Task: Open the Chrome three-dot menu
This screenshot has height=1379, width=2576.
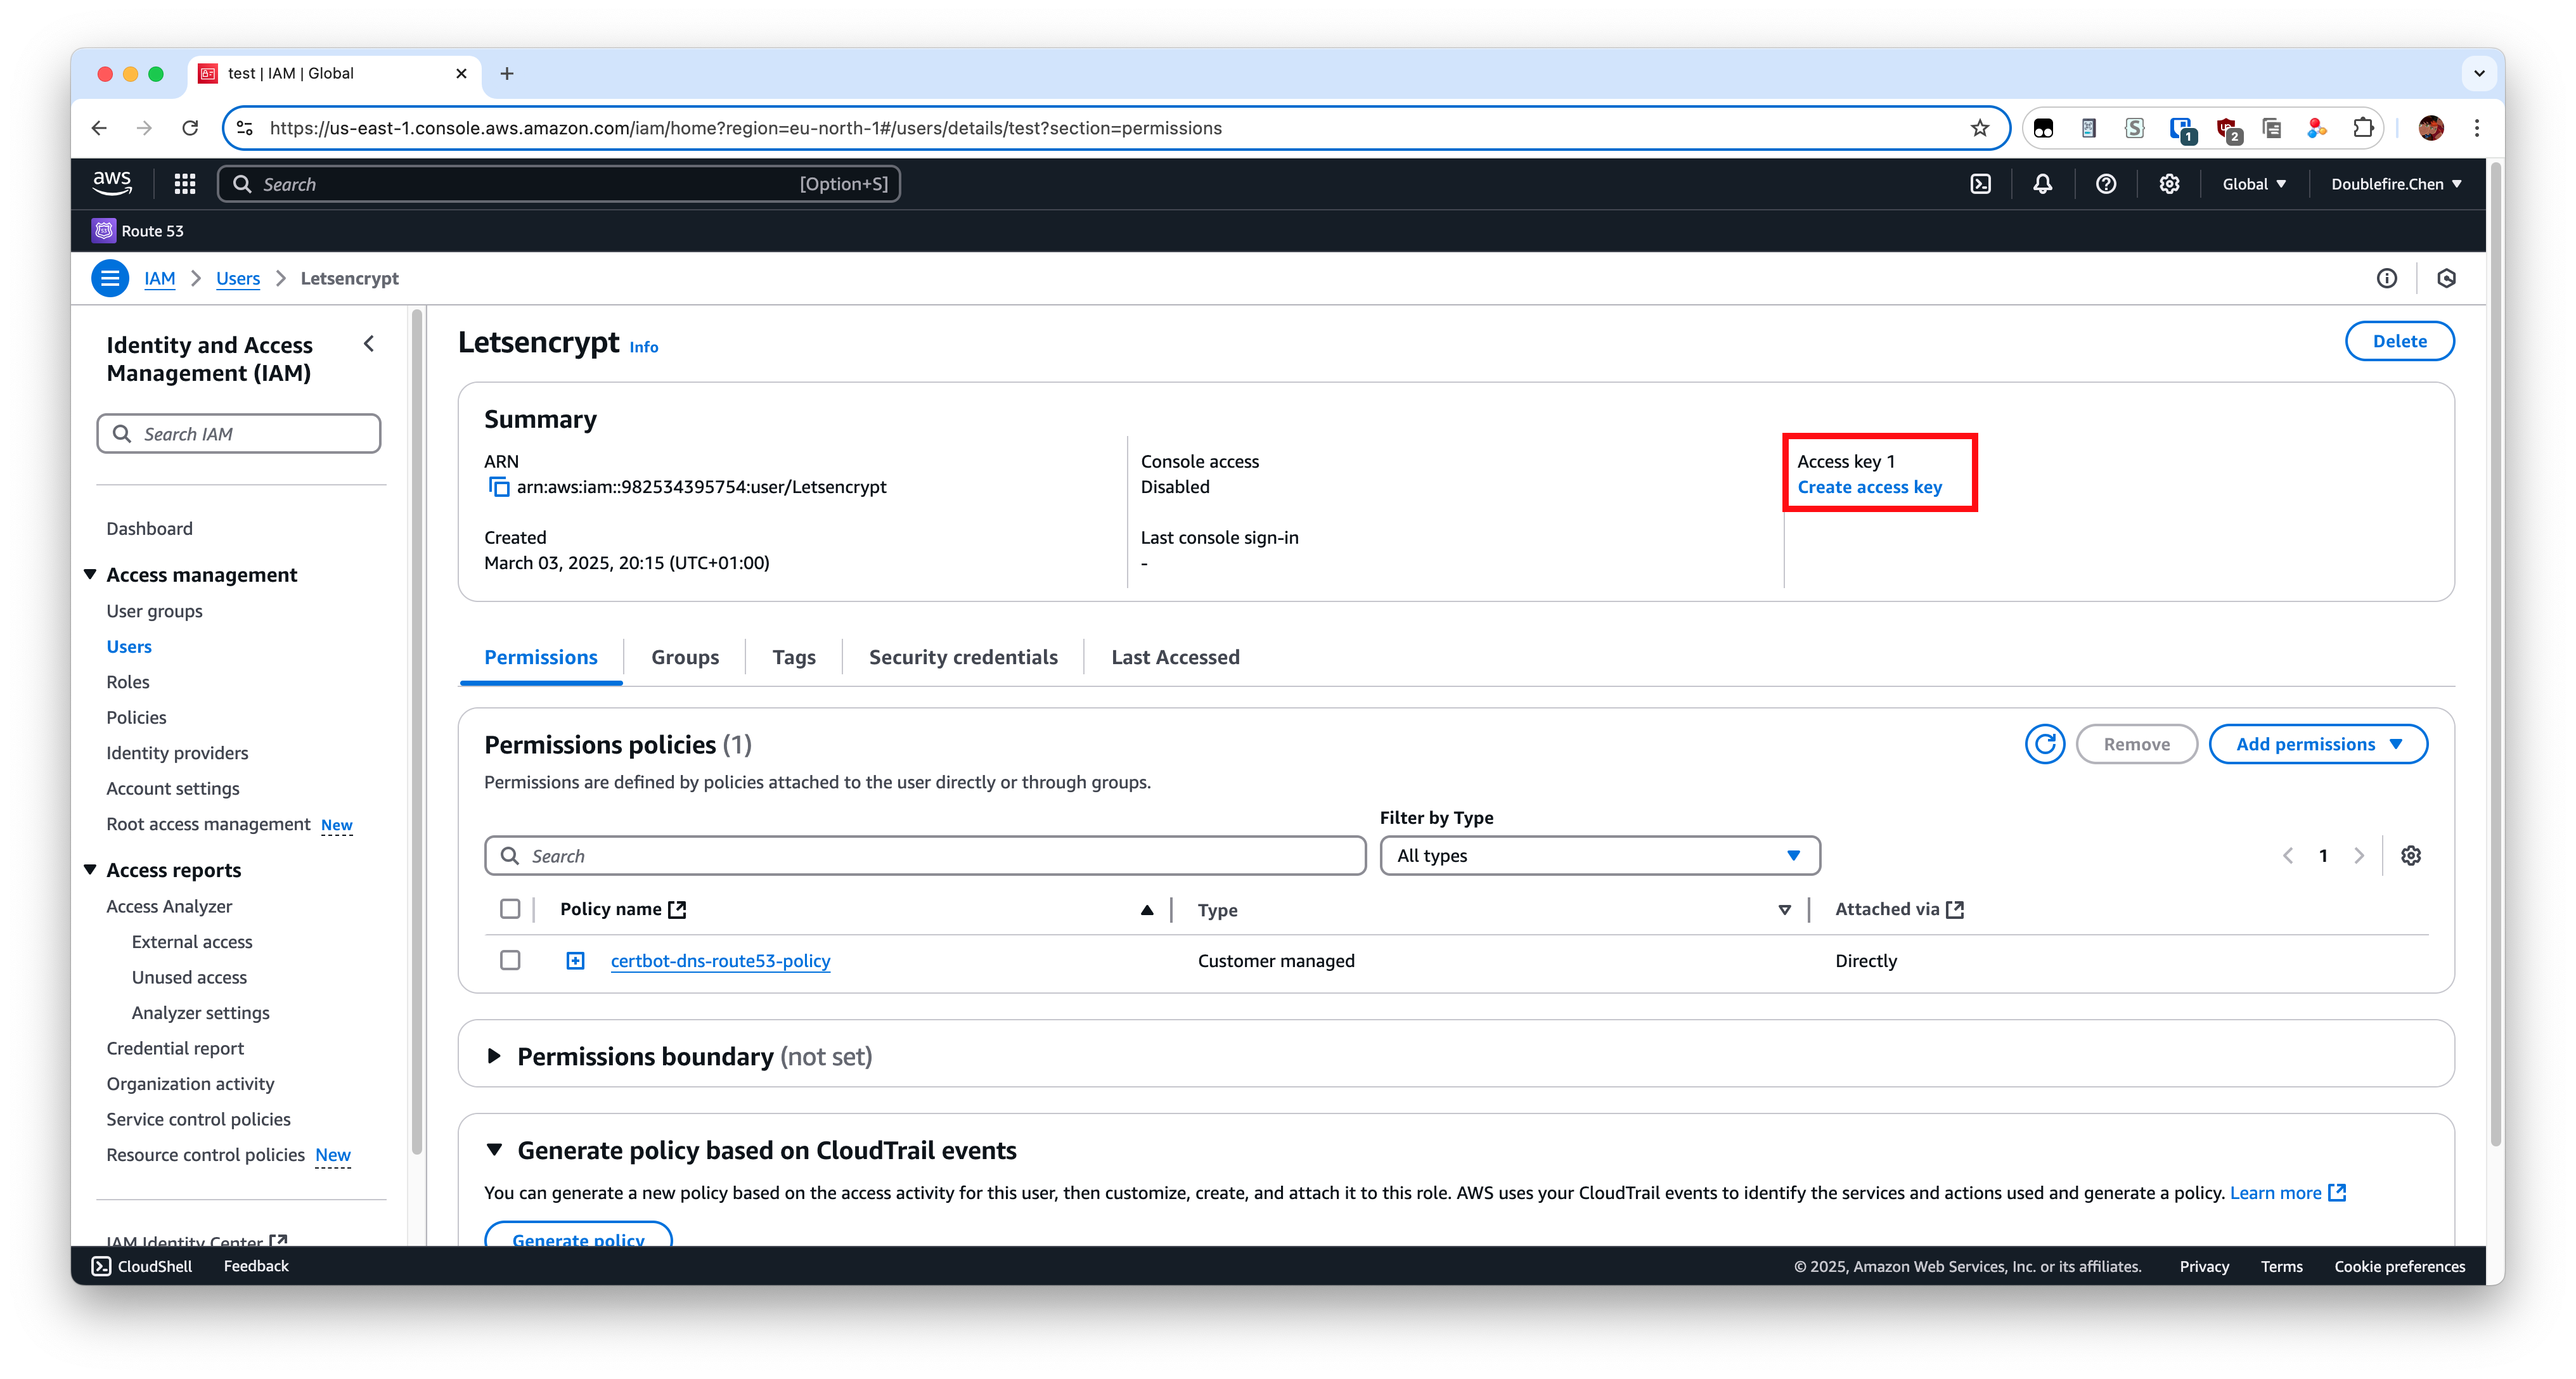Action: click(2477, 128)
